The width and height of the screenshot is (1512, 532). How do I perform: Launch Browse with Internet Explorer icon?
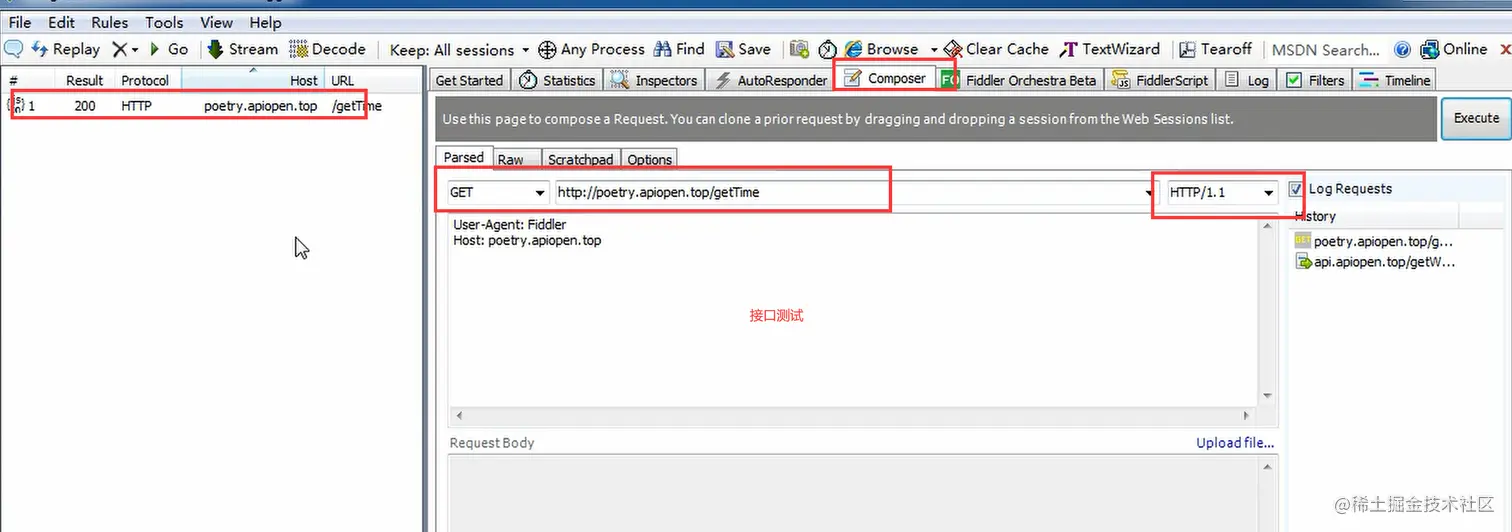click(x=881, y=49)
